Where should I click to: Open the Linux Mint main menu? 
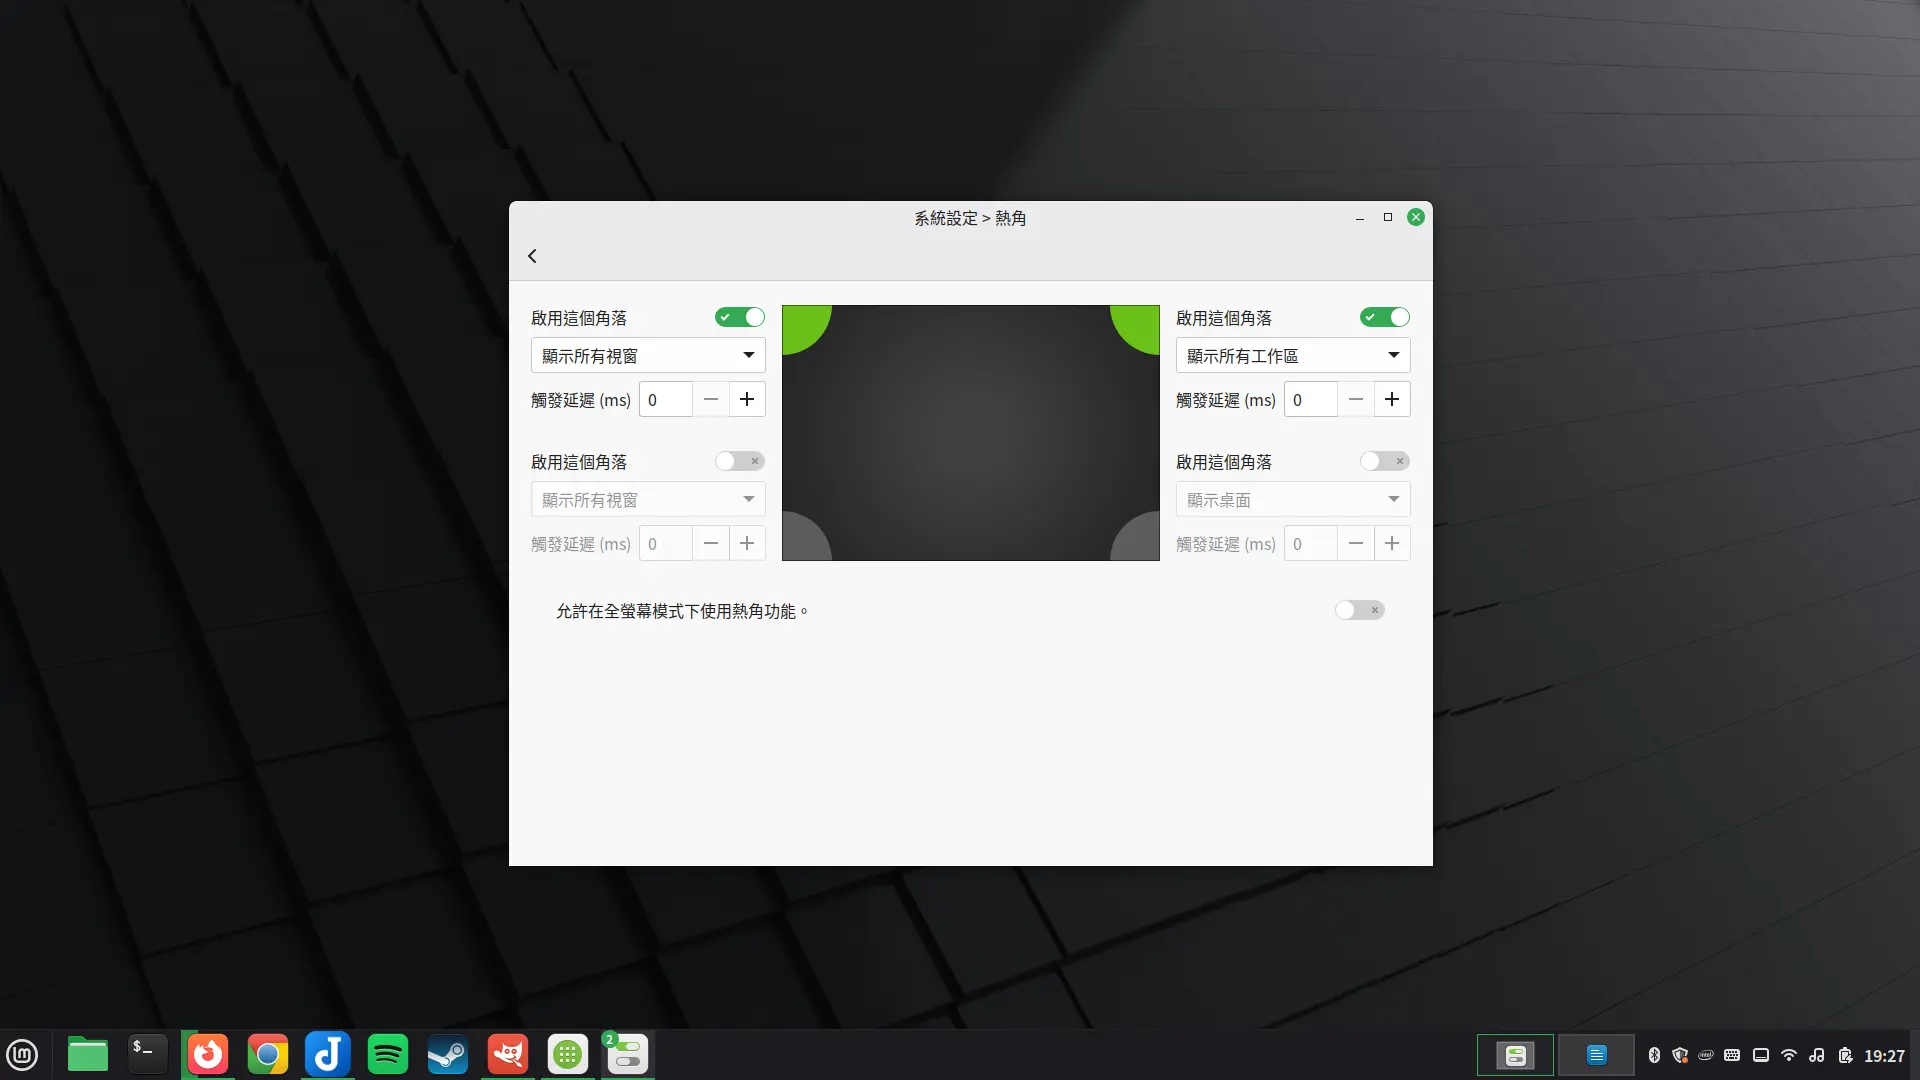[x=22, y=1054]
